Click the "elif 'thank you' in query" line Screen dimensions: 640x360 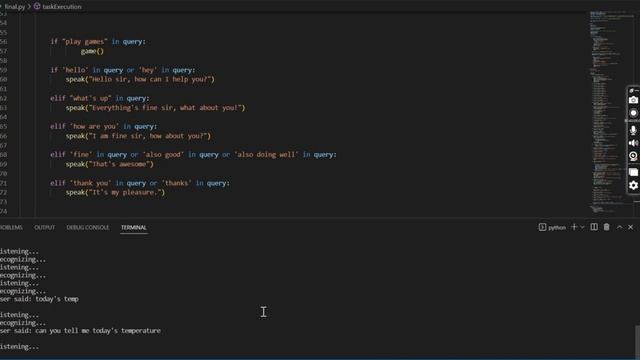140,183
